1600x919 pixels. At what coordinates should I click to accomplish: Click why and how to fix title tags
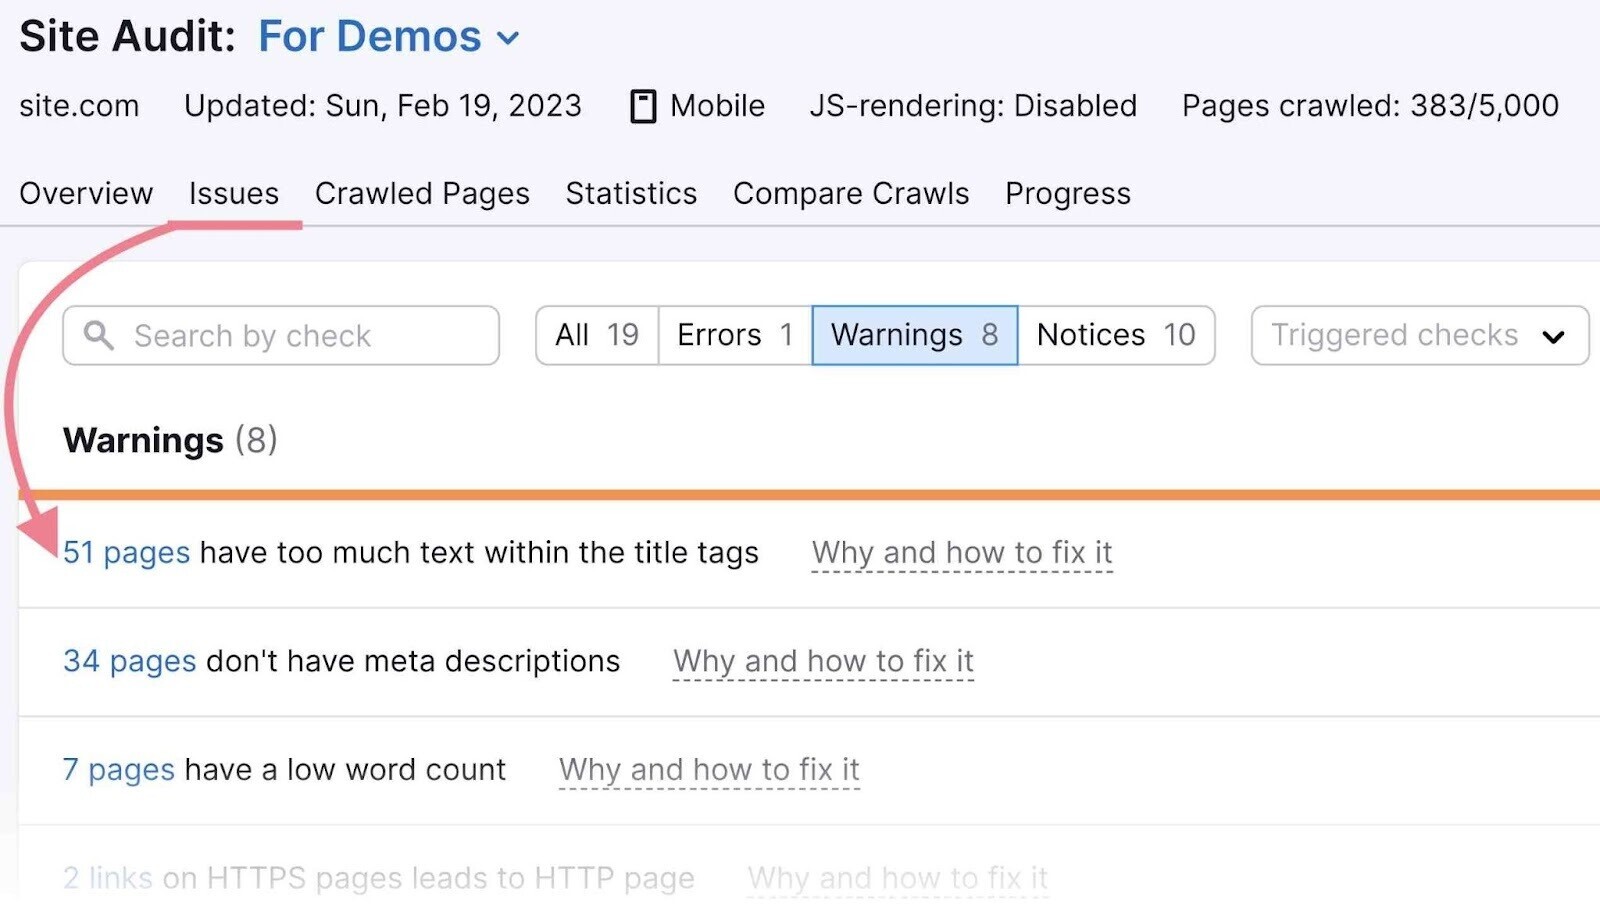click(962, 552)
